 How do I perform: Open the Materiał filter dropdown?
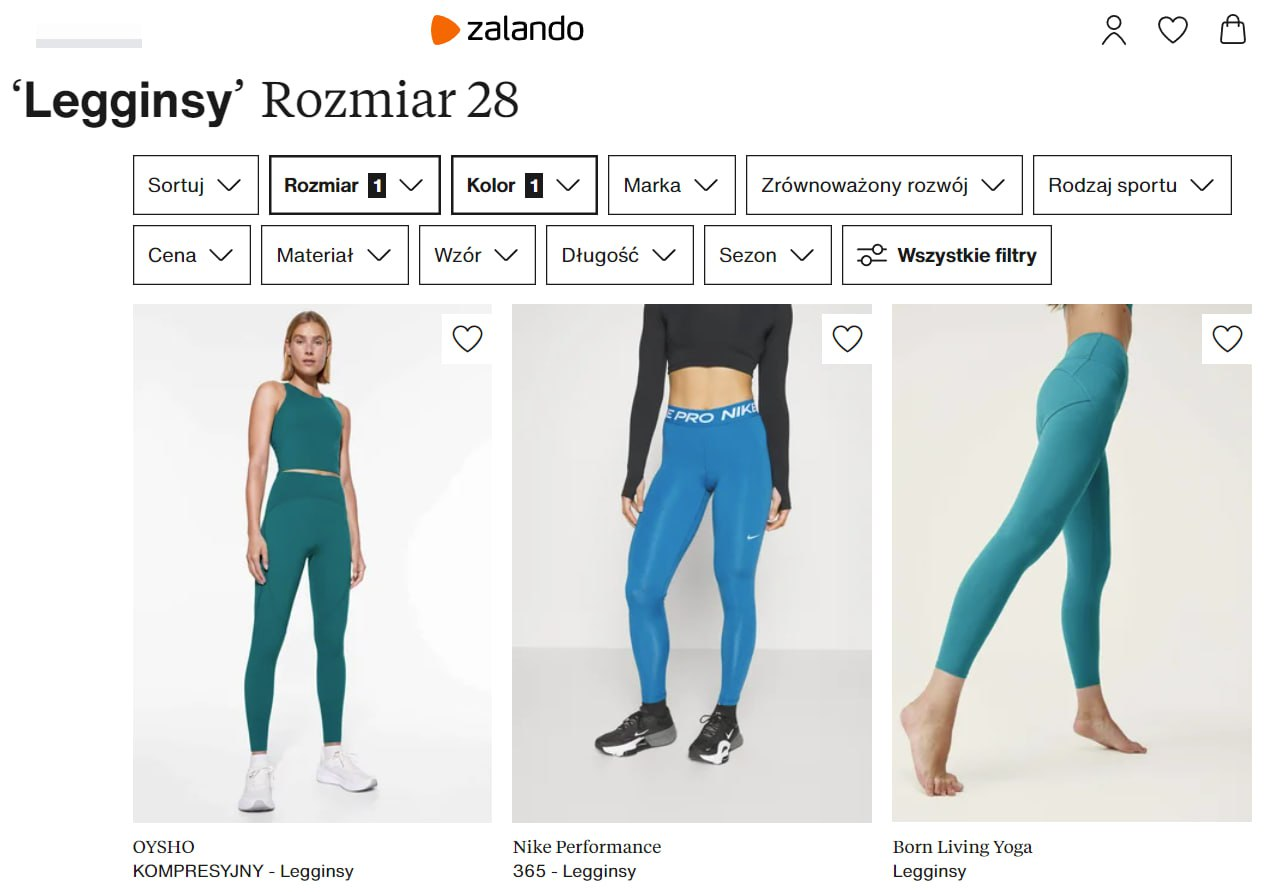(334, 255)
